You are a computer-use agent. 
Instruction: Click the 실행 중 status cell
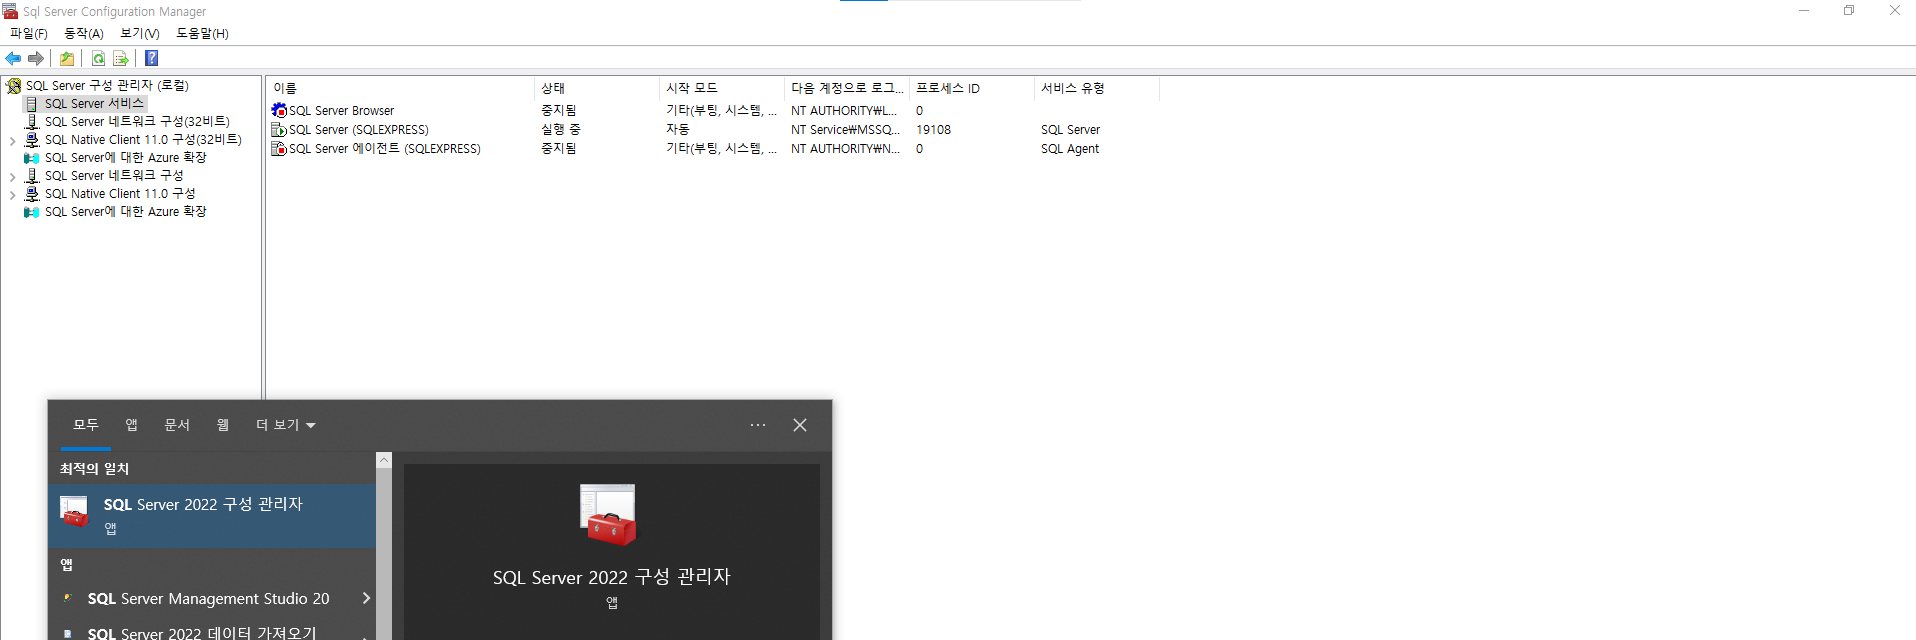[560, 130]
